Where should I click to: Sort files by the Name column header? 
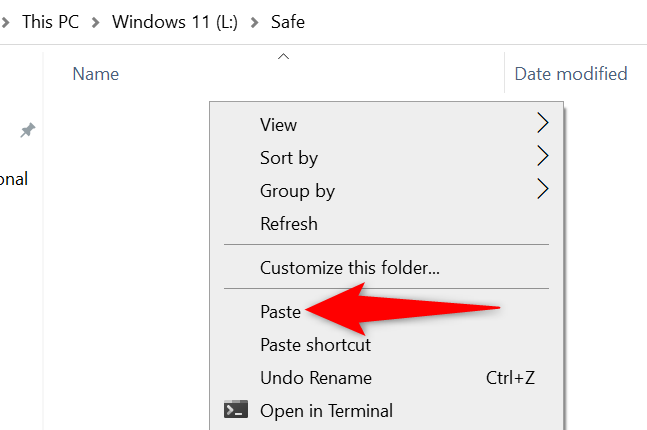(96, 74)
